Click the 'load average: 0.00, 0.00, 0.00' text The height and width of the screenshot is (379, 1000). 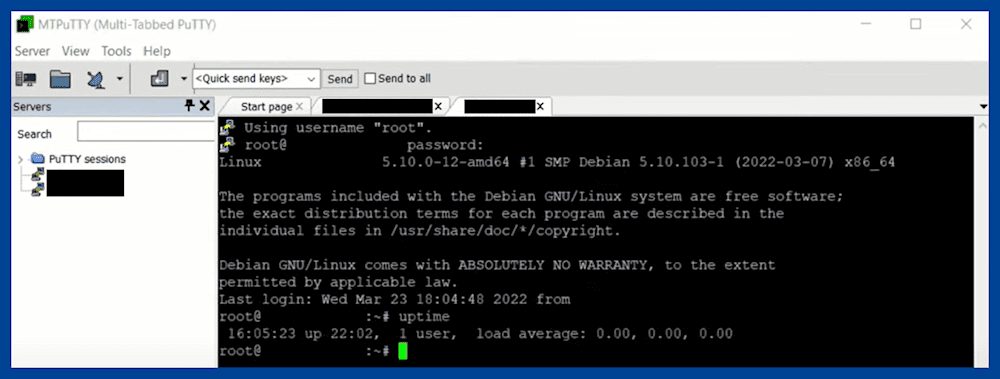click(605, 333)
